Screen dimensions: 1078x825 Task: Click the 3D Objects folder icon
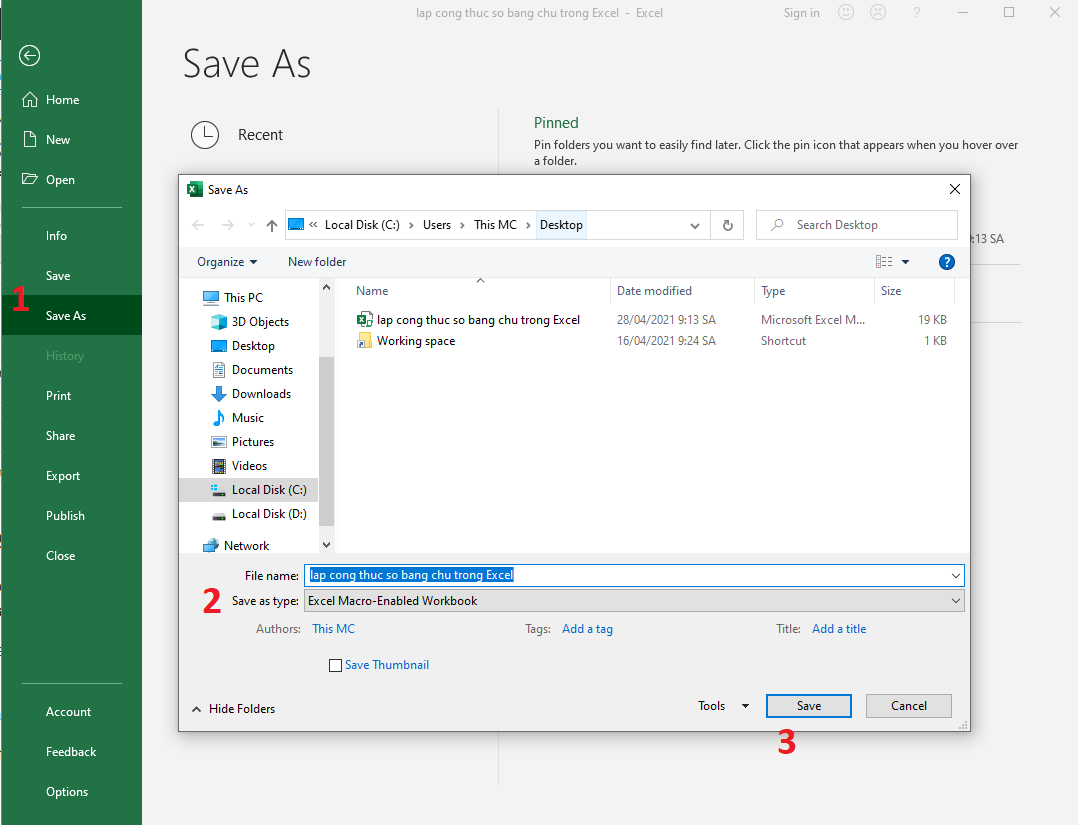[219, 322]
